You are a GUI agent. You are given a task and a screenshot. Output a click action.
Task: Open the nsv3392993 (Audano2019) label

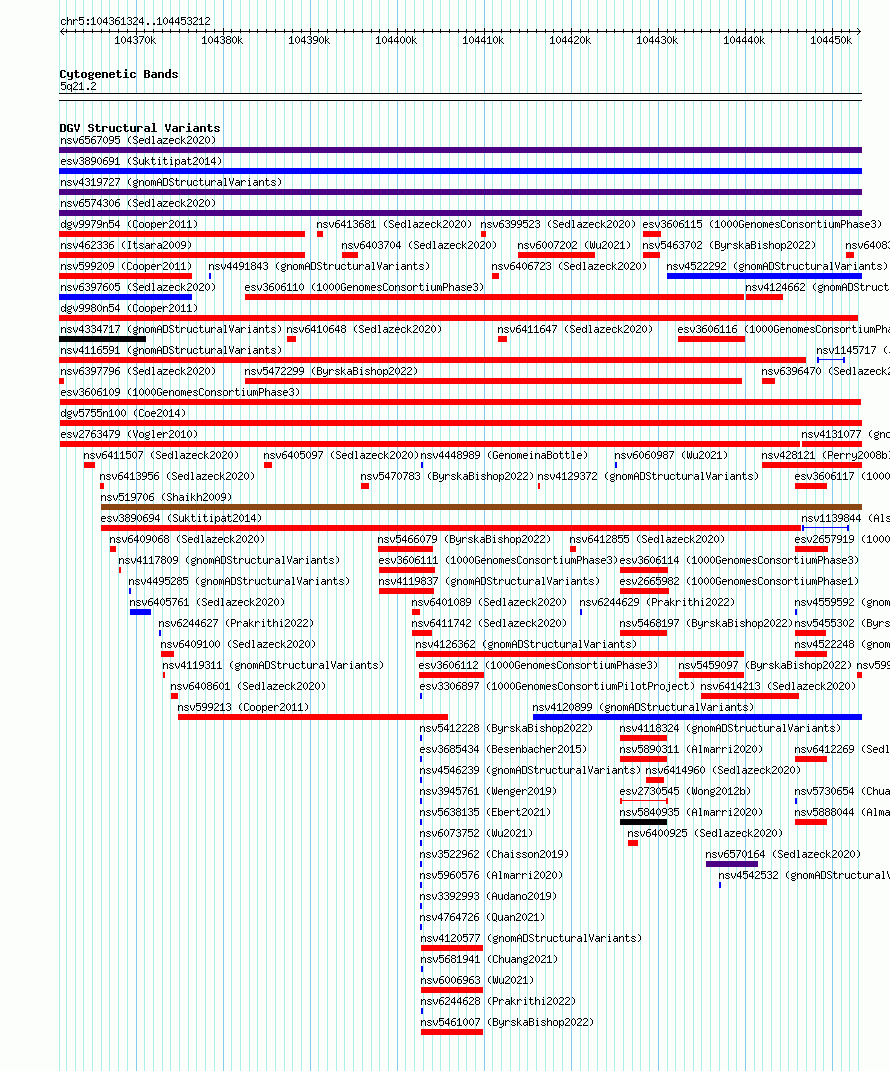(488, 896)
